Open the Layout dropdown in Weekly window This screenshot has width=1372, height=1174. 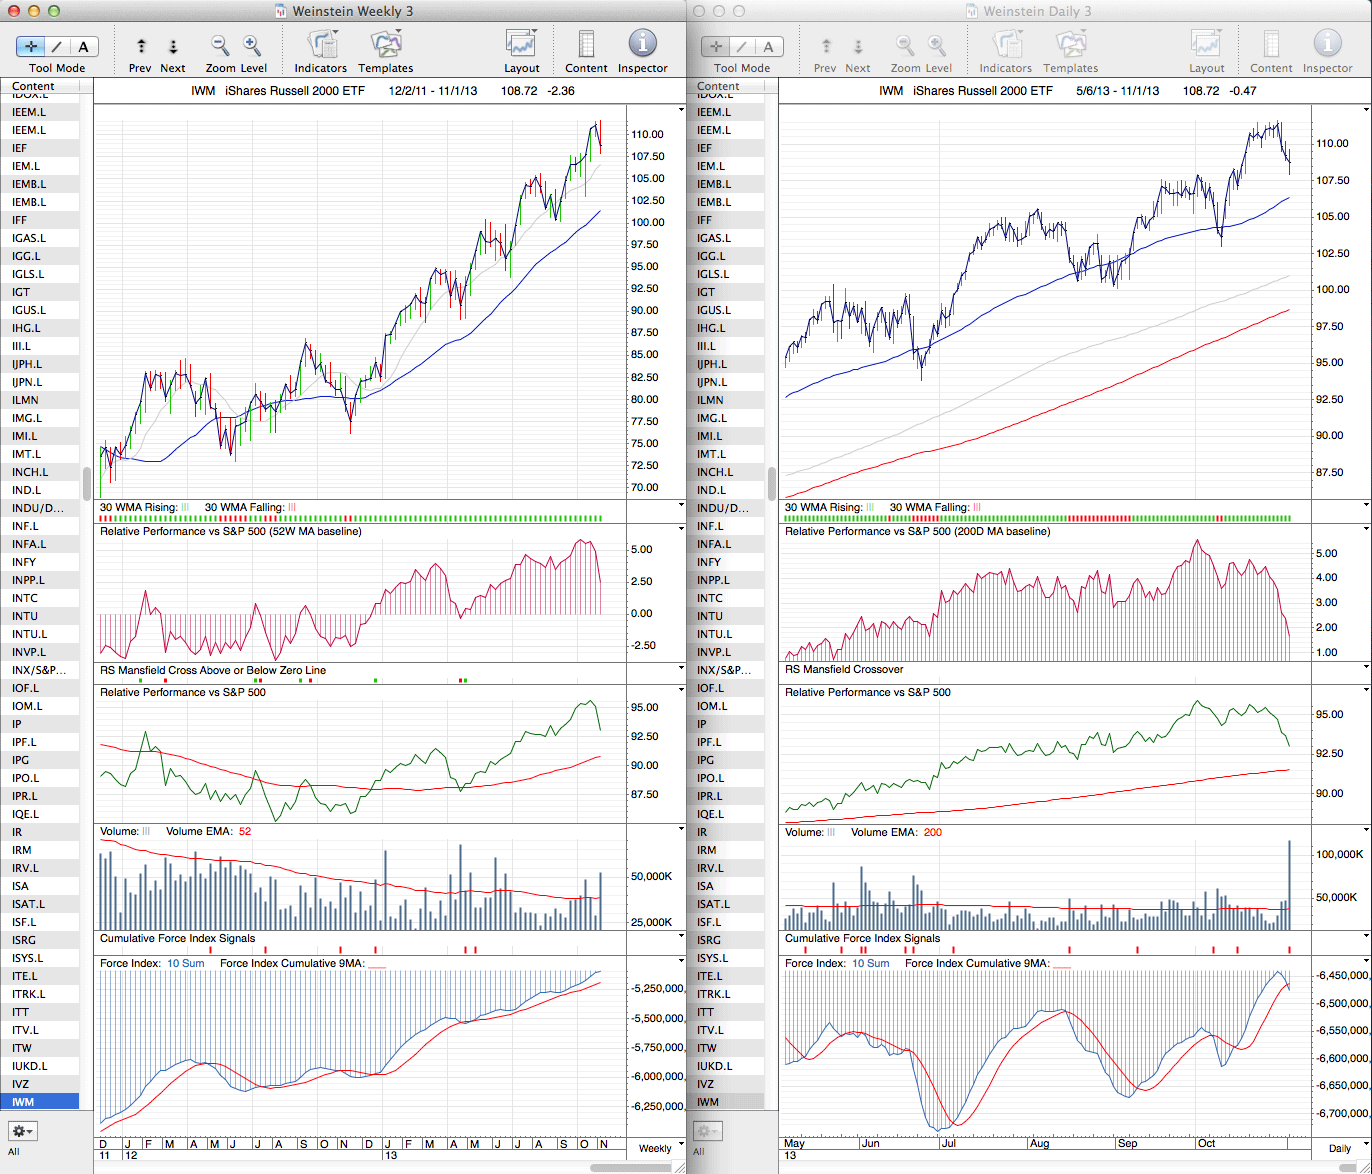[x=521, y=45]
